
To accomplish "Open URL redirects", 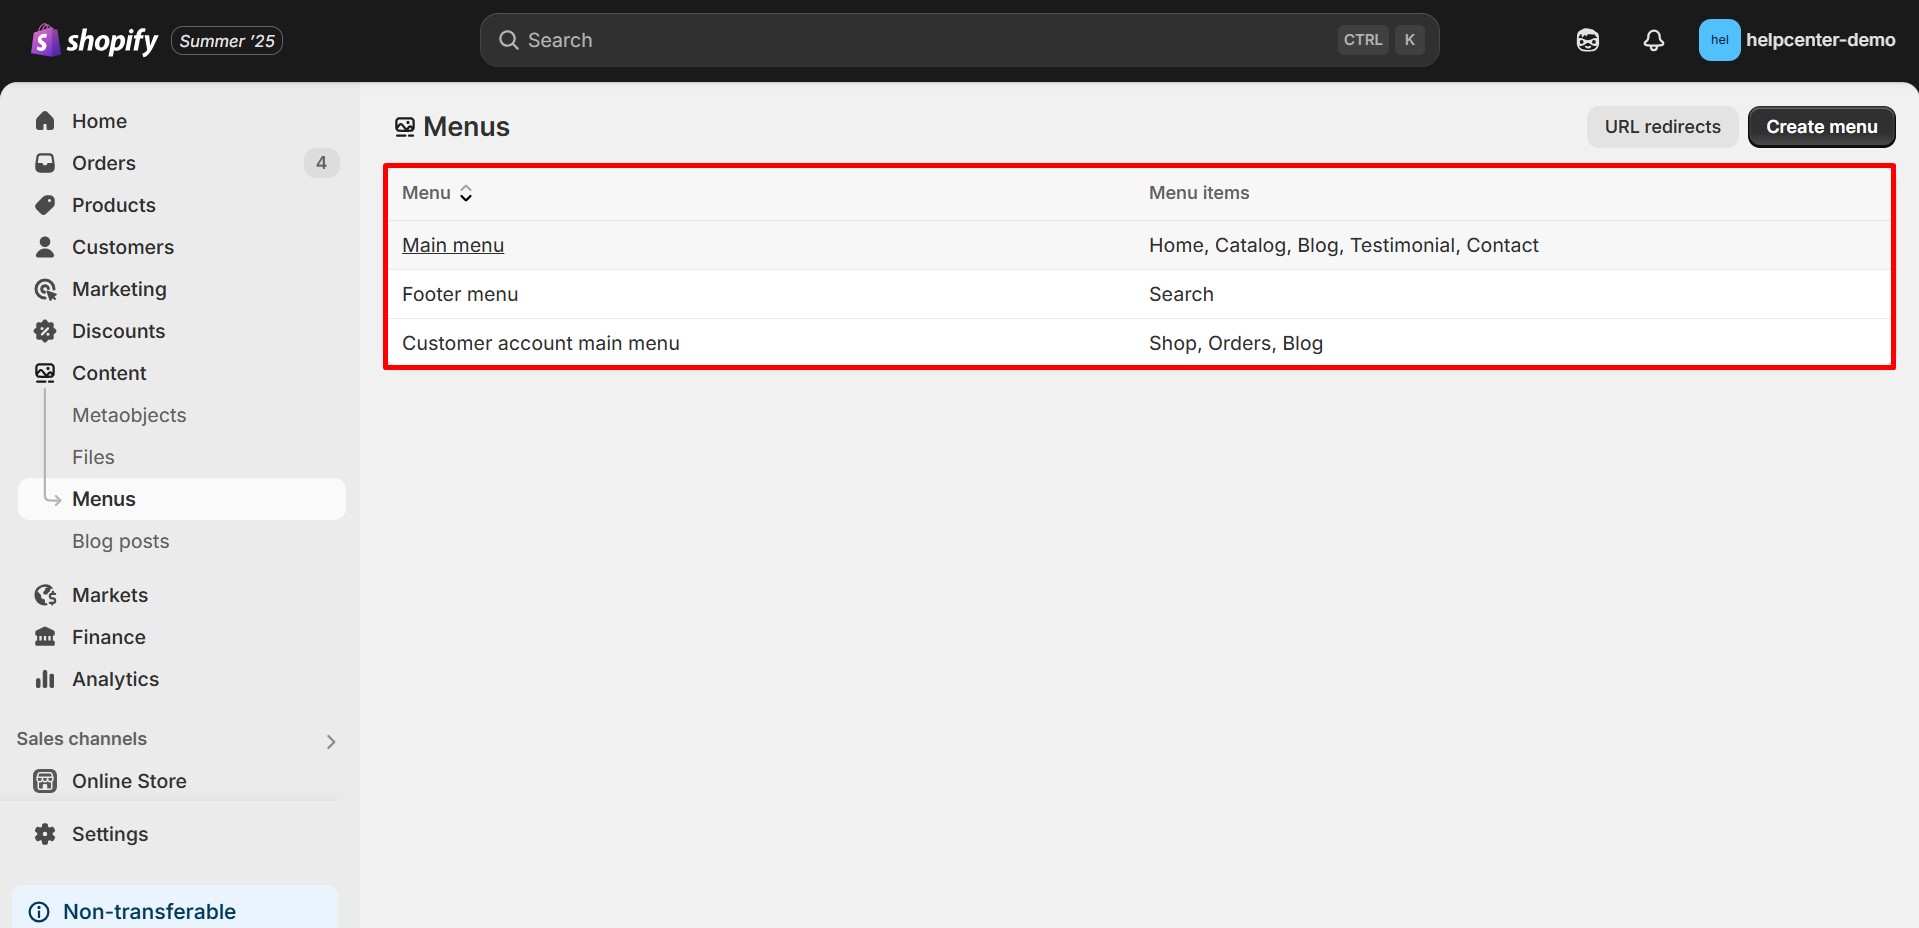I will [x=1662, y=127].
